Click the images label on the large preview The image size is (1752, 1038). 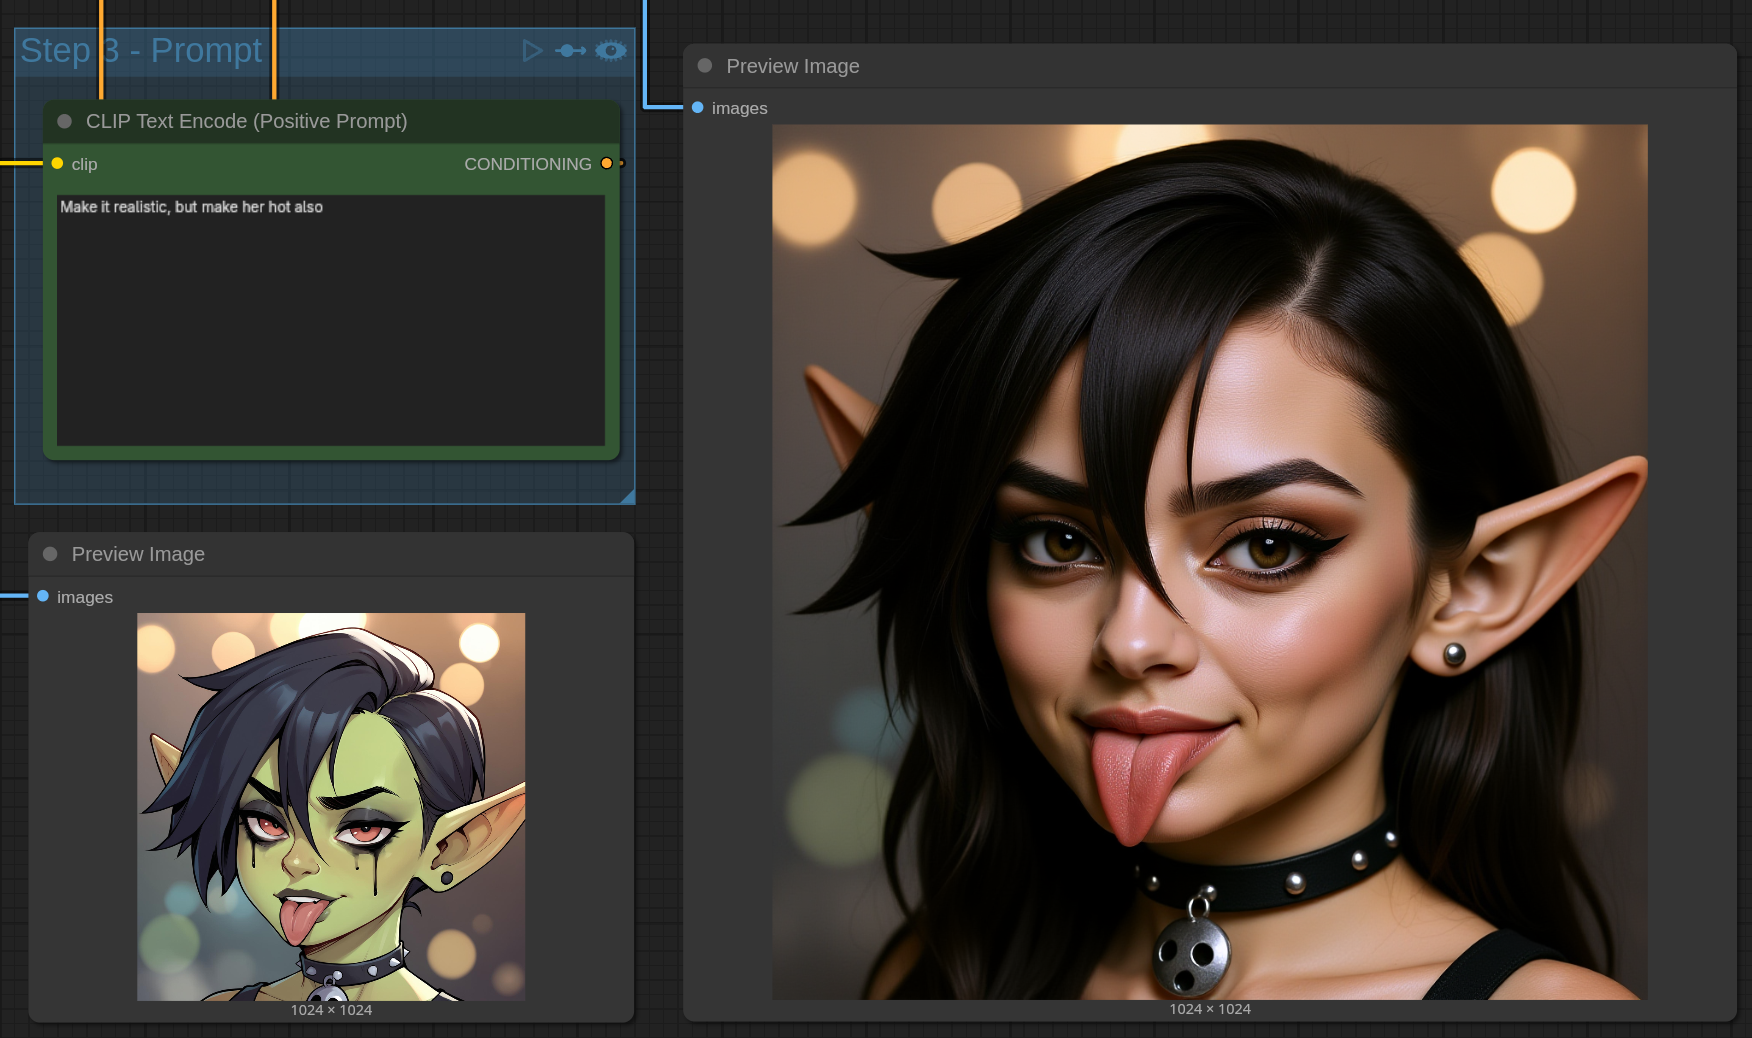740,108
